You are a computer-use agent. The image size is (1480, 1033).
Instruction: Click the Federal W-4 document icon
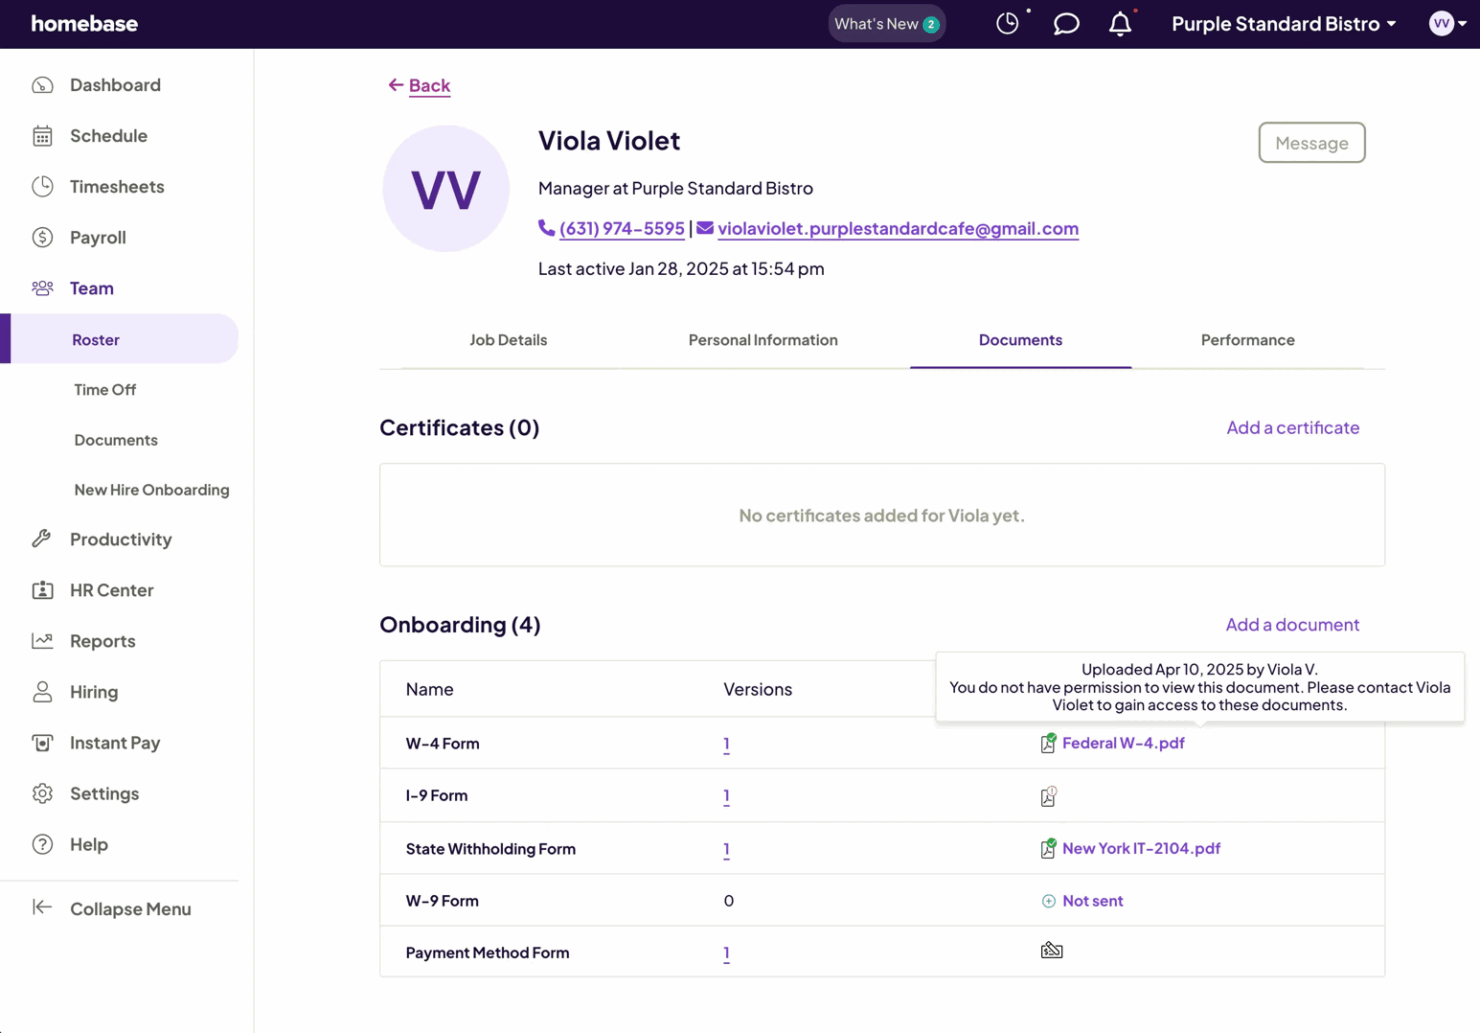pos(1048,743)
